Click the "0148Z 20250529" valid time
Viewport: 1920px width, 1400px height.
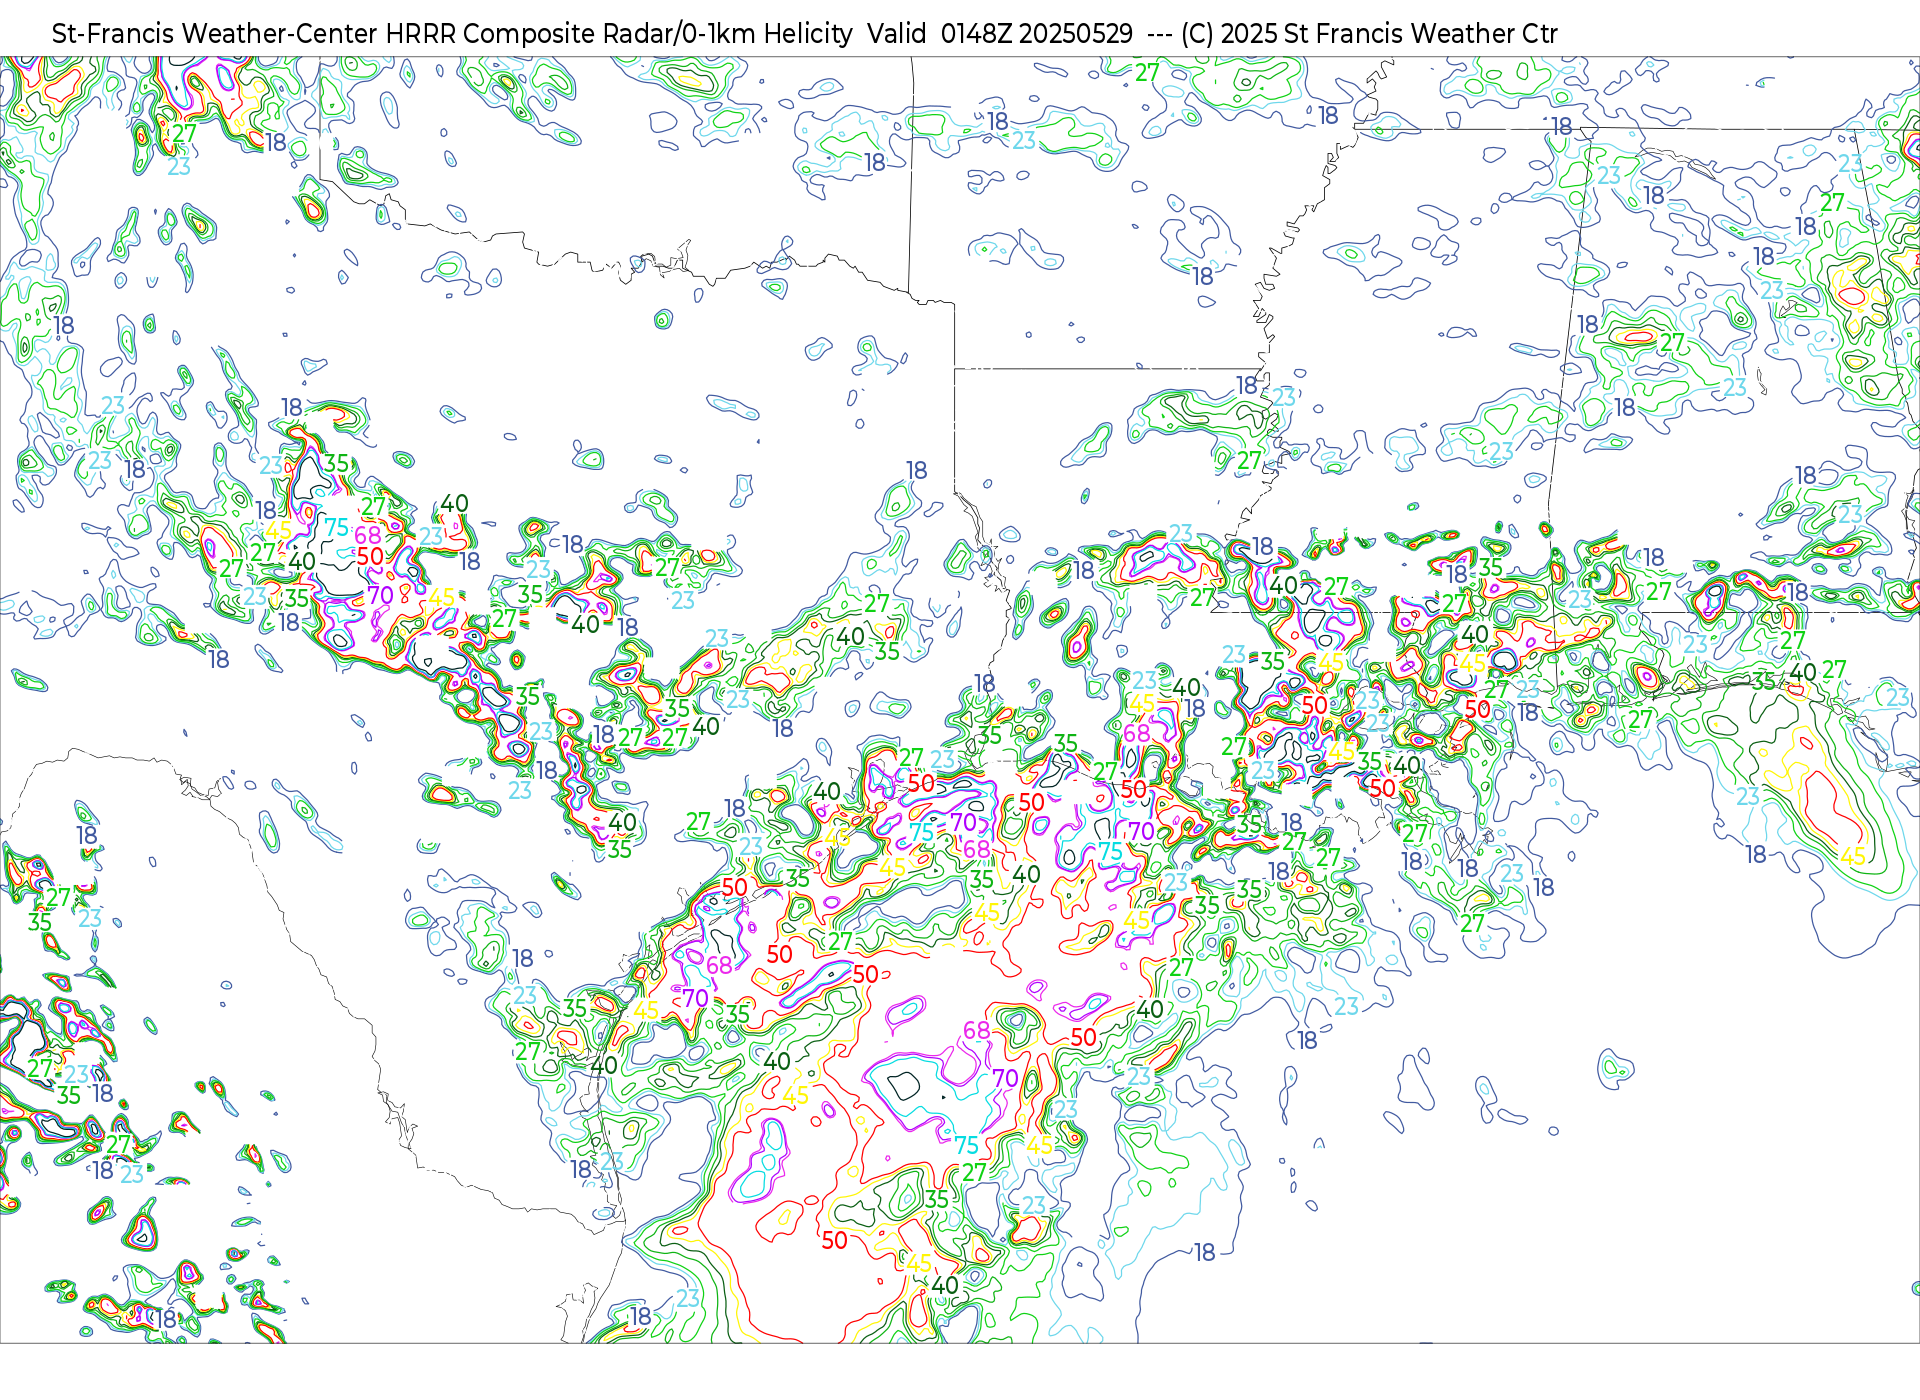1037,34
